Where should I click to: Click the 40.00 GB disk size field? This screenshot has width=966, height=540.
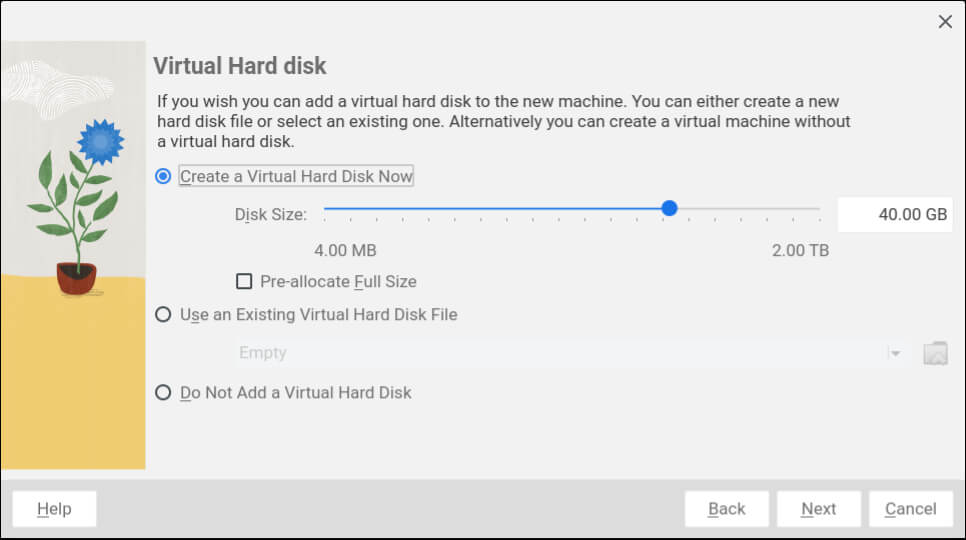click(895, 214)
